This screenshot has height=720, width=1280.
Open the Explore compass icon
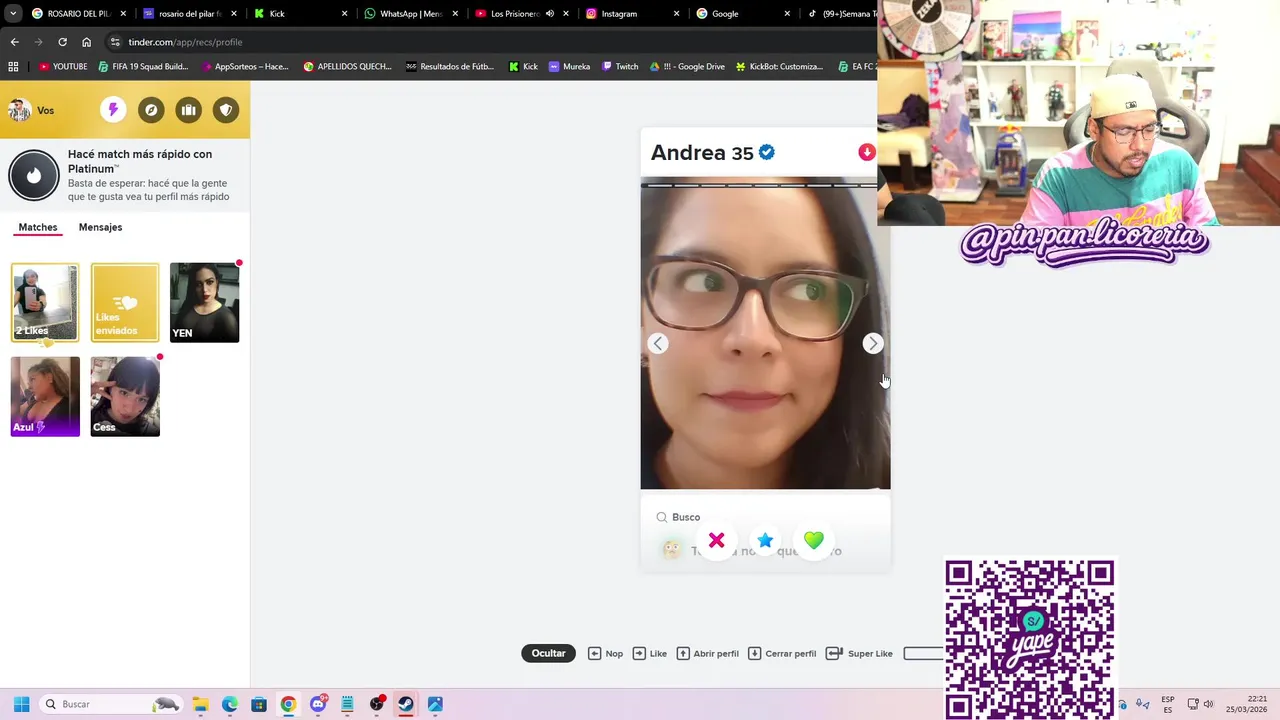tap(151, 110)
